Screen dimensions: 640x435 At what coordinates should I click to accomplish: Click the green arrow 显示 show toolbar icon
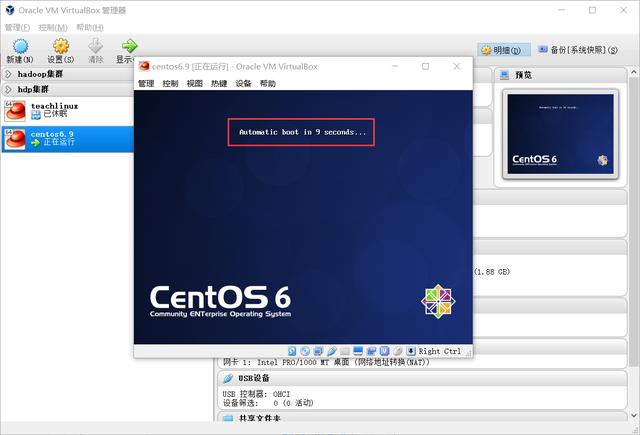point(129,46)
